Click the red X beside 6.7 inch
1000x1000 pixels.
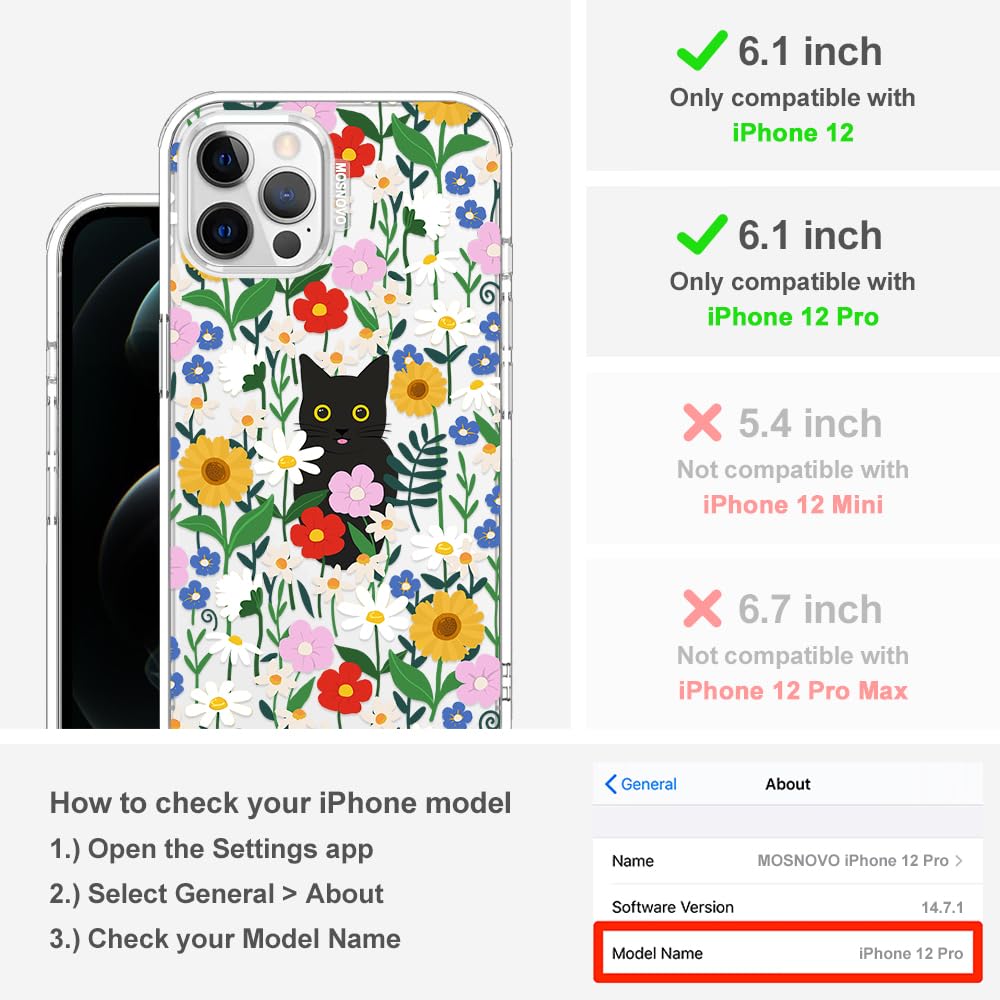702,608
